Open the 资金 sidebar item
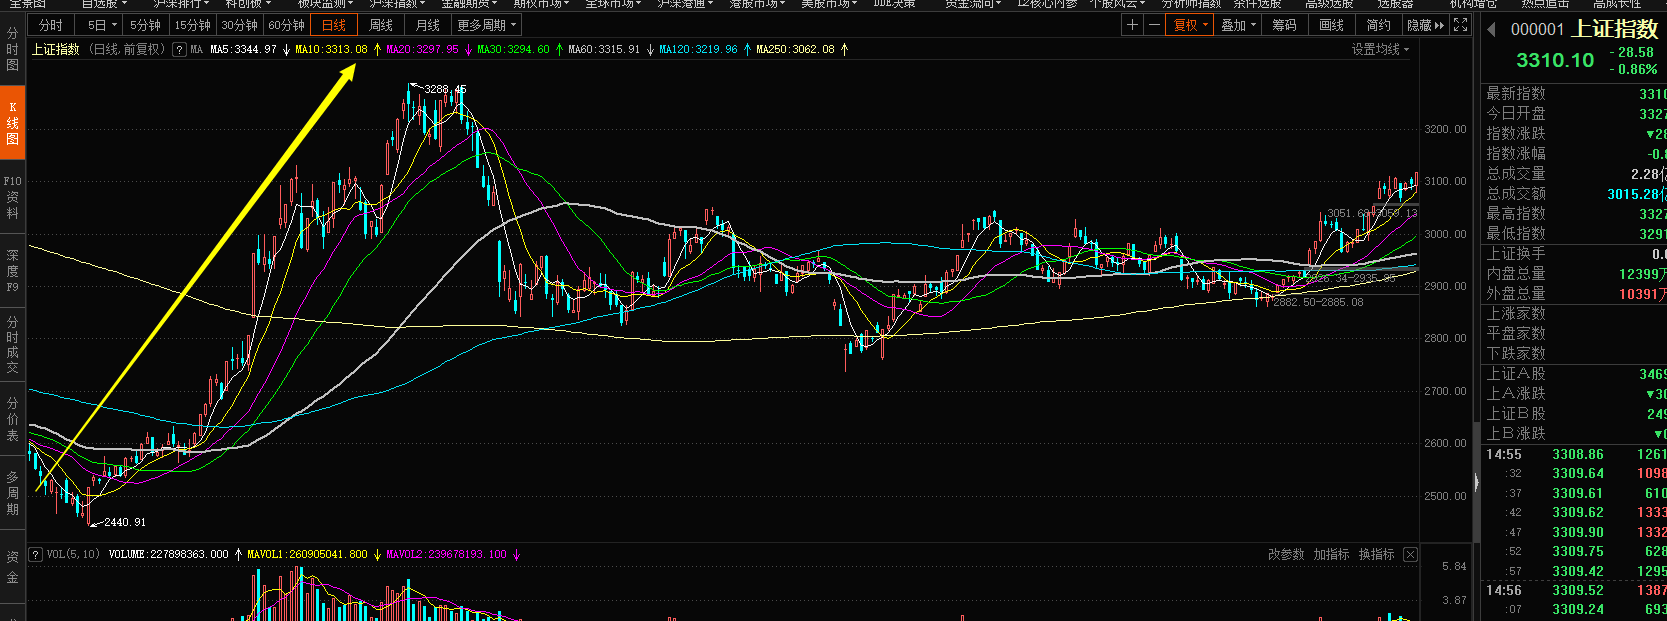 pyautogui.click(x=12, y=567)
